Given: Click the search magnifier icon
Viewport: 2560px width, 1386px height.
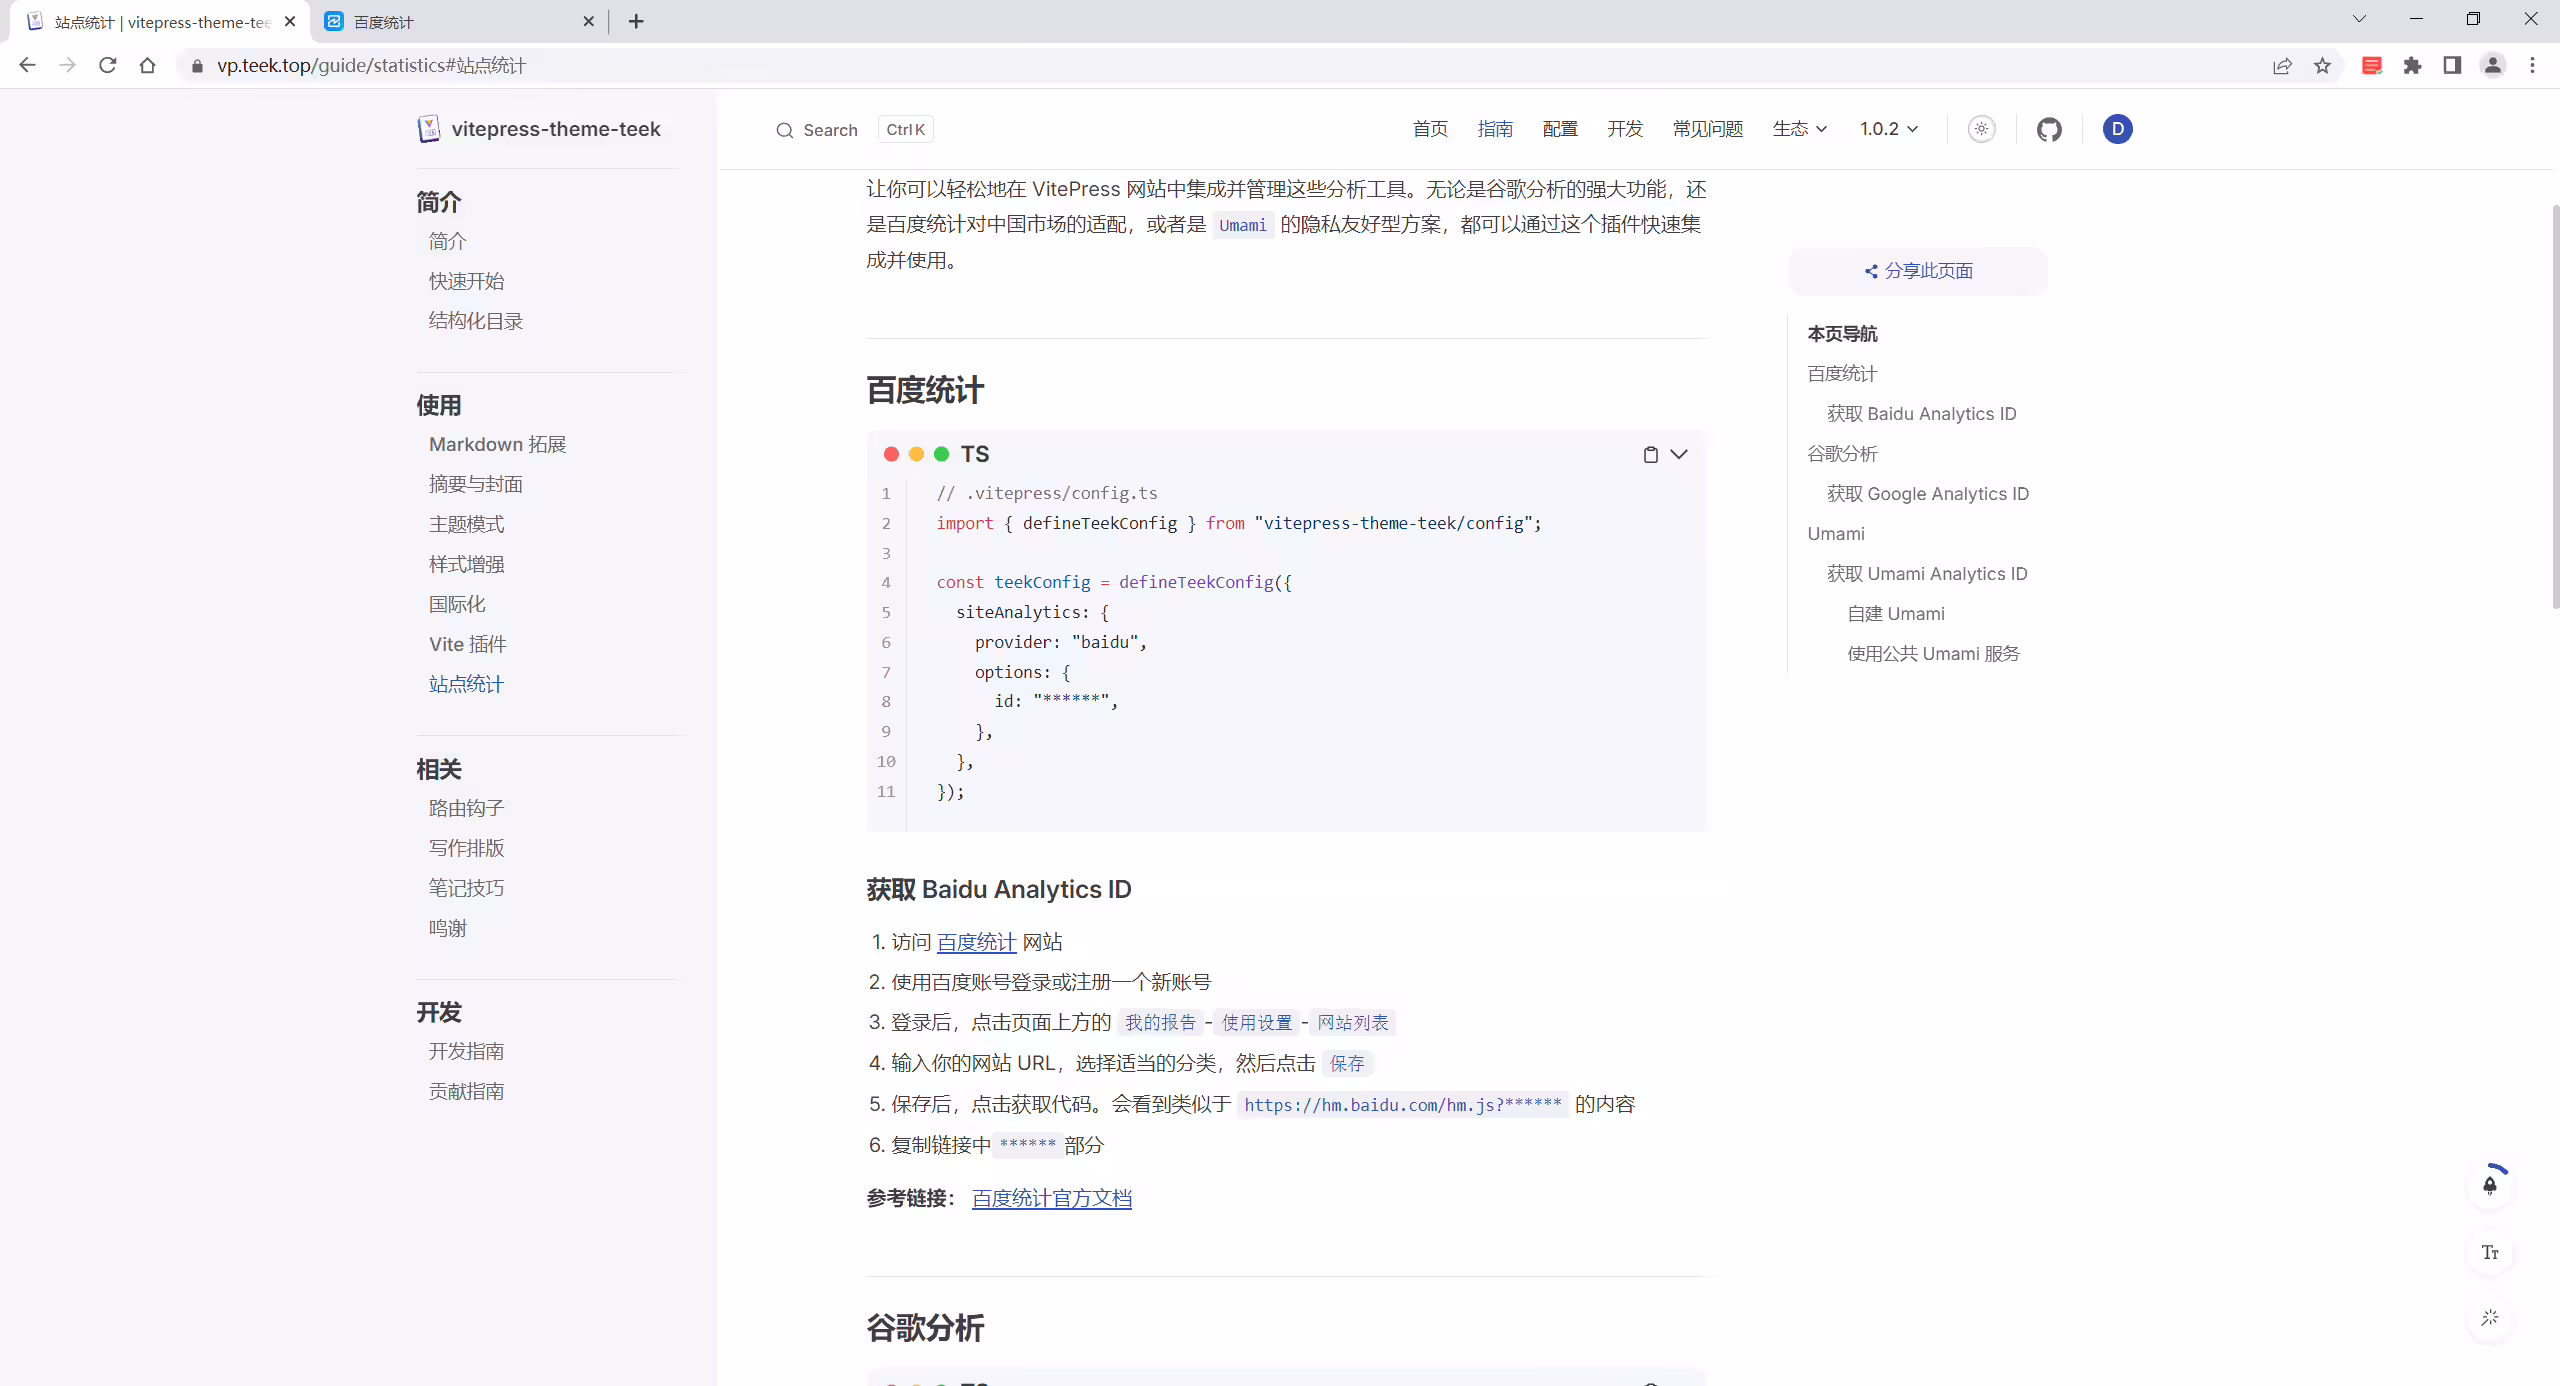Looking at the screenshot, I should pyautogui.click(x=785, y=130).
